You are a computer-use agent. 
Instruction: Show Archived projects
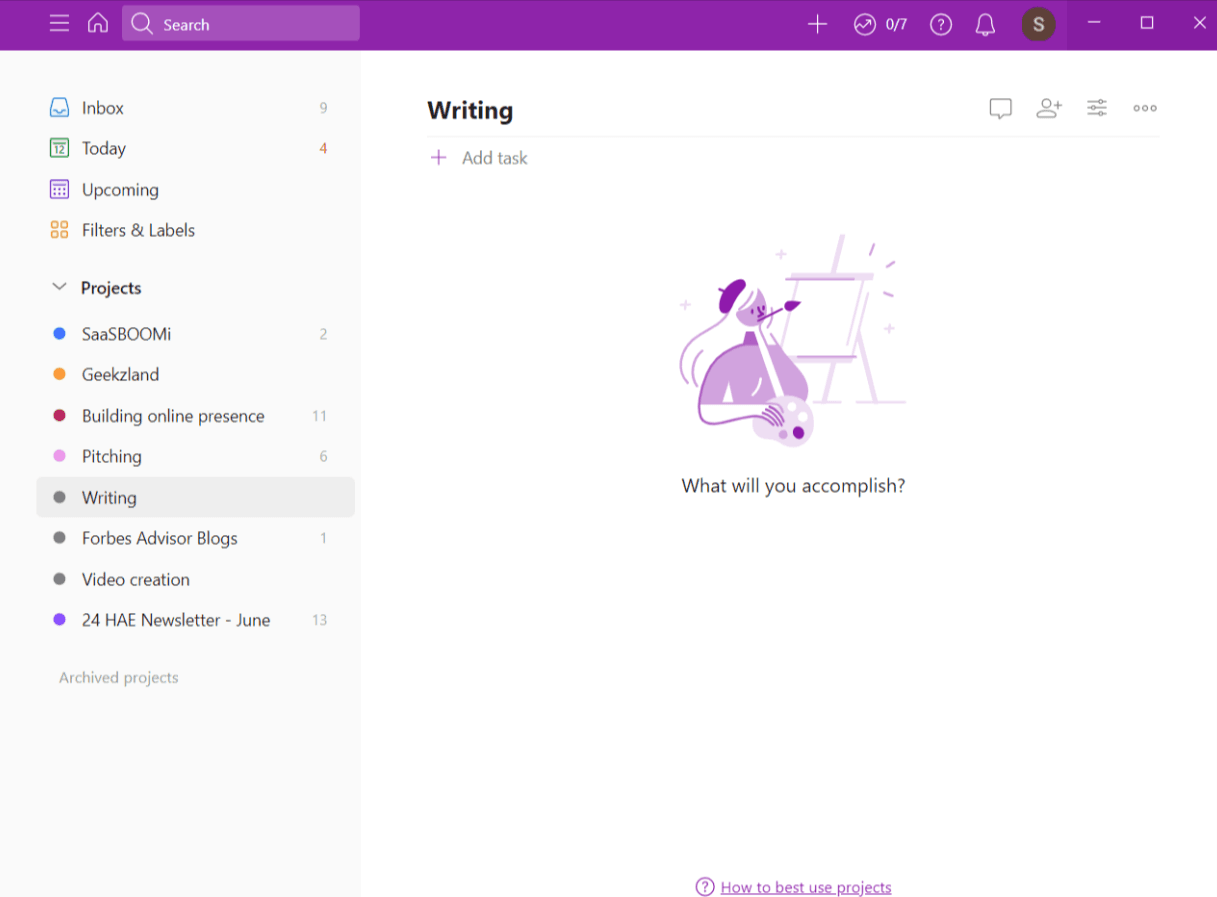(117, 677)
